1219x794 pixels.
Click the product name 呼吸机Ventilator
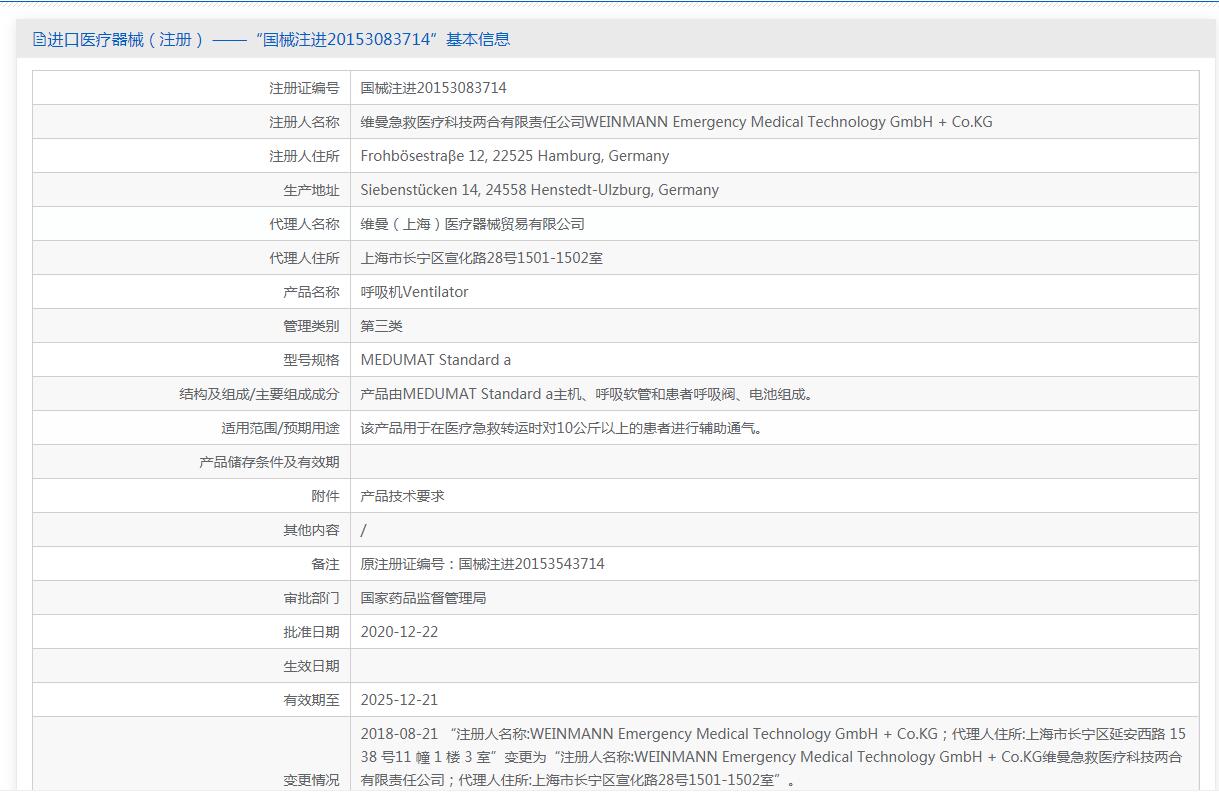pyautogui.click(x=414, y=292)
